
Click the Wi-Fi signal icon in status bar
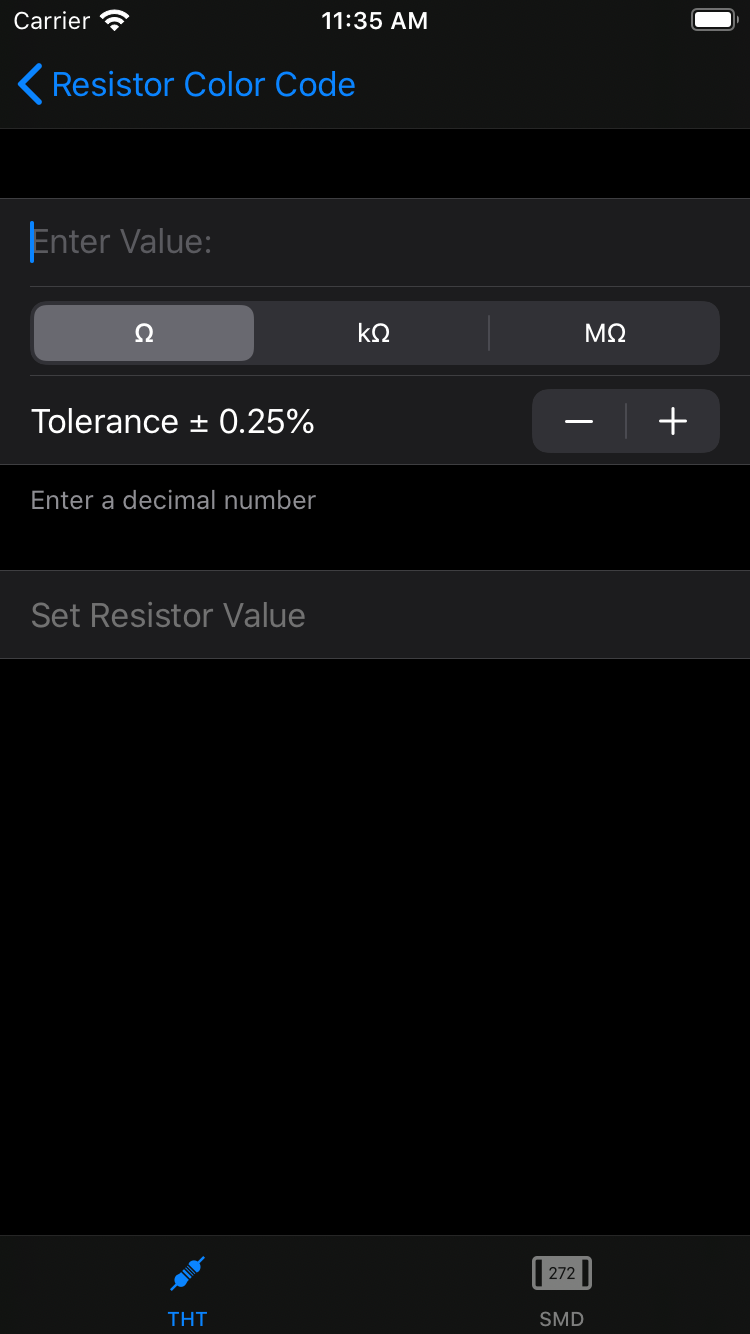pos(116,21)
